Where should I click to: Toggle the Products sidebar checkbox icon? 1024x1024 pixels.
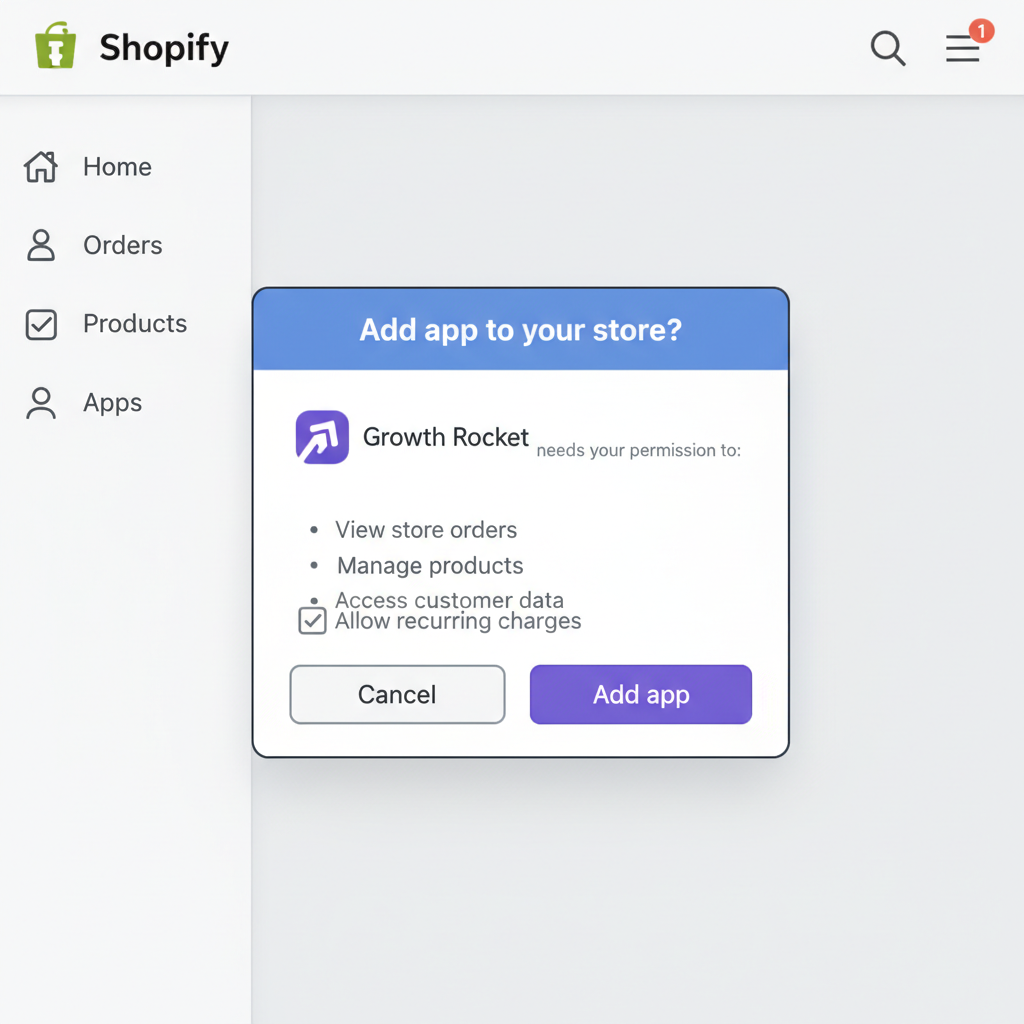pos(41,324)
